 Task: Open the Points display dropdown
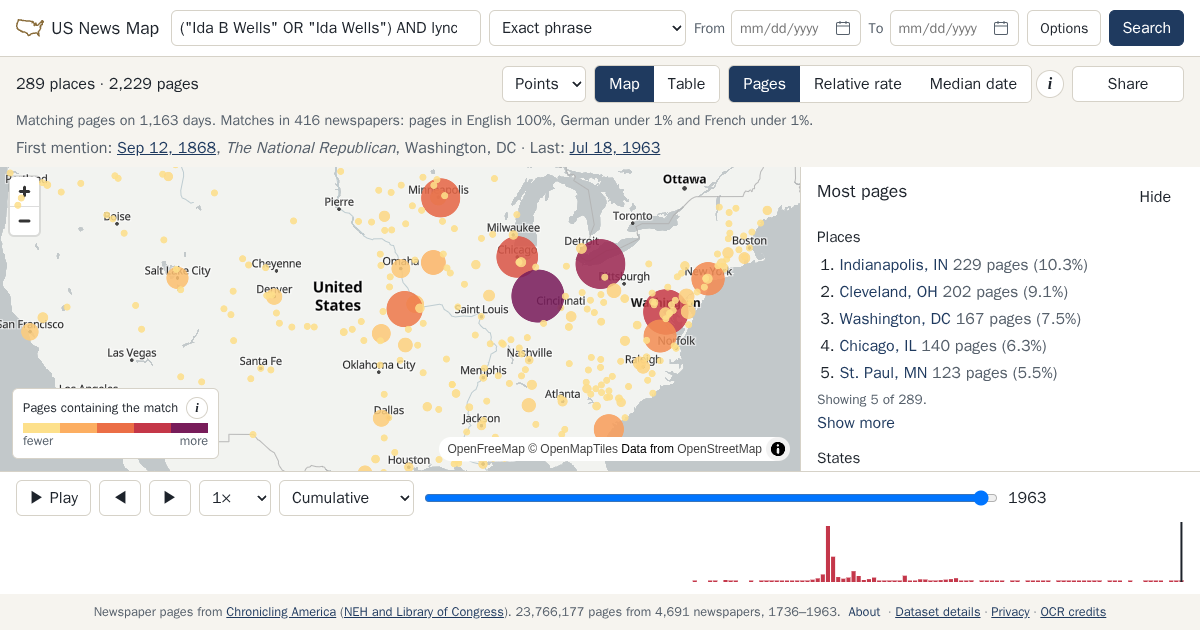tap(544, 84)
